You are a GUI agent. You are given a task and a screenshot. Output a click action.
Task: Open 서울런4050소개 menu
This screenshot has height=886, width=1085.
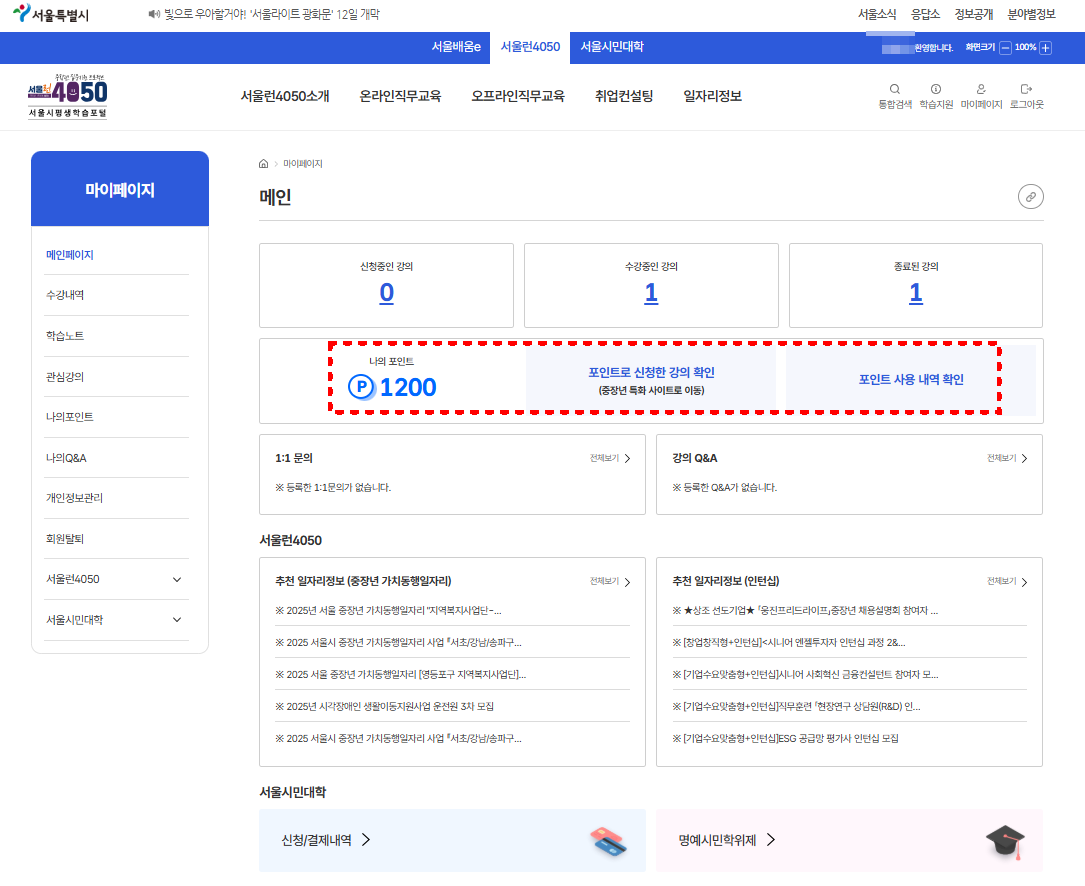point(285,96)
